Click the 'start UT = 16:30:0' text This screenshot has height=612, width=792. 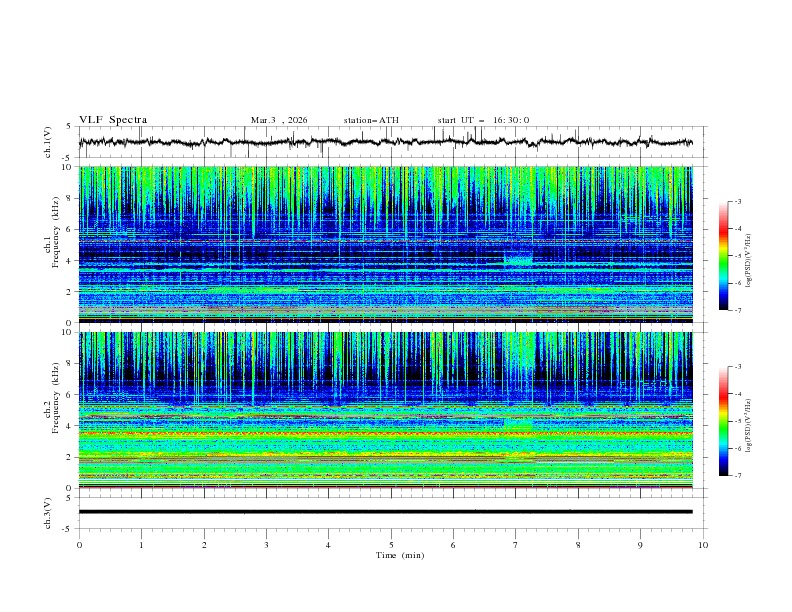[x=483, y=120]
